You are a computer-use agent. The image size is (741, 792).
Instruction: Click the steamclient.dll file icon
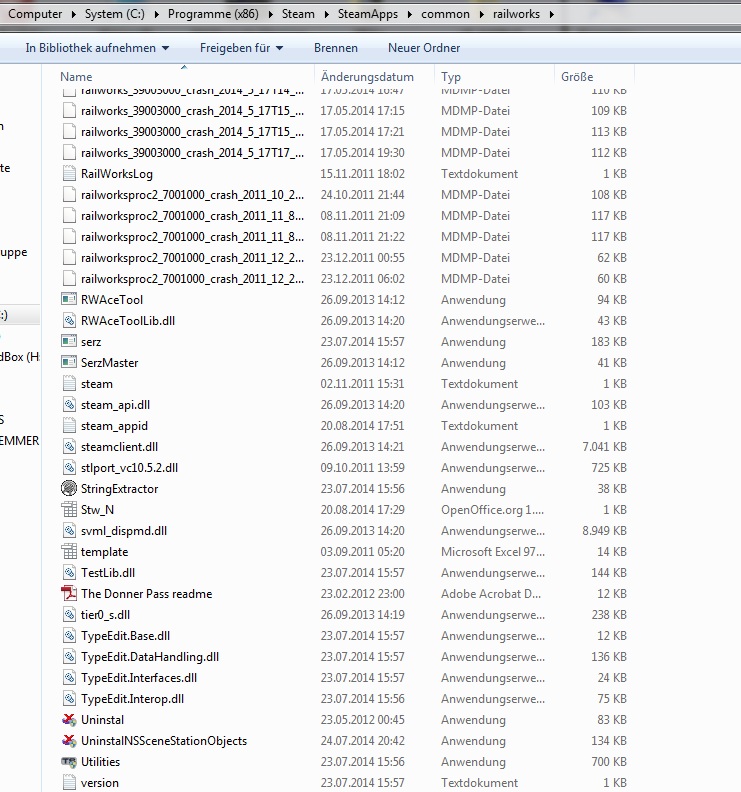(69, 447)
